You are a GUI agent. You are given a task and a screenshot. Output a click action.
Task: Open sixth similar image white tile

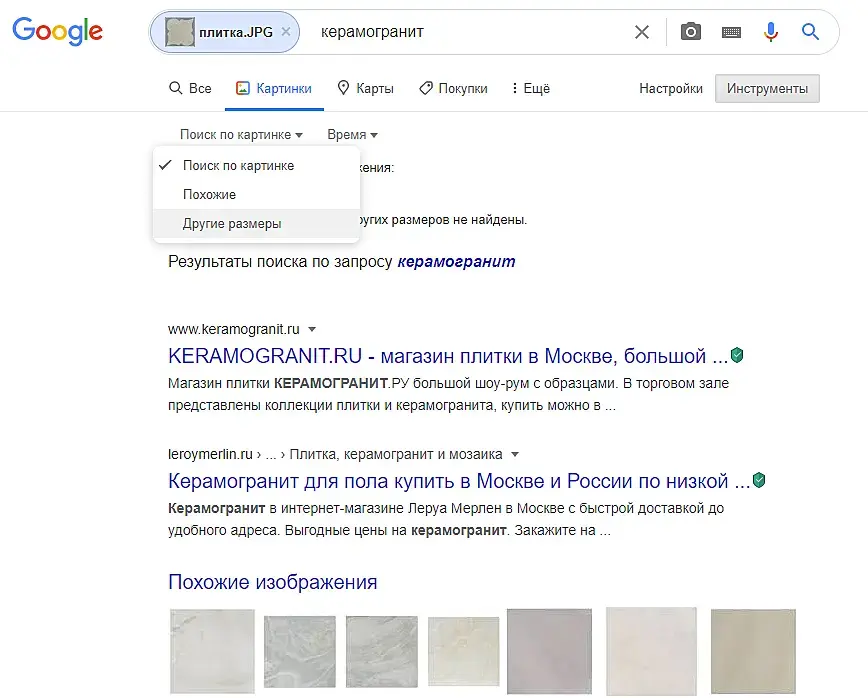(652, 652)
